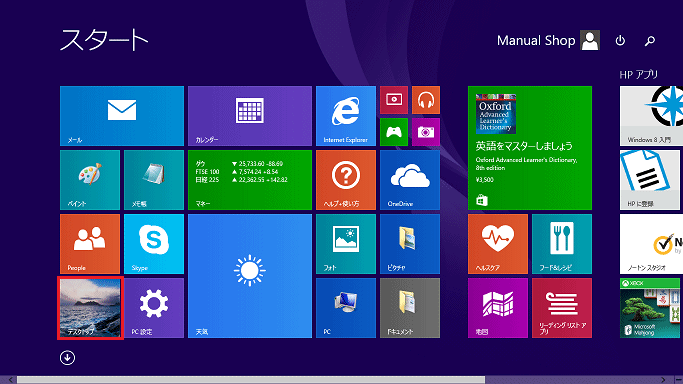Open the Documents (ドキュメント) folder tile
The image size is (683, 384).
(x=409, y=308)
